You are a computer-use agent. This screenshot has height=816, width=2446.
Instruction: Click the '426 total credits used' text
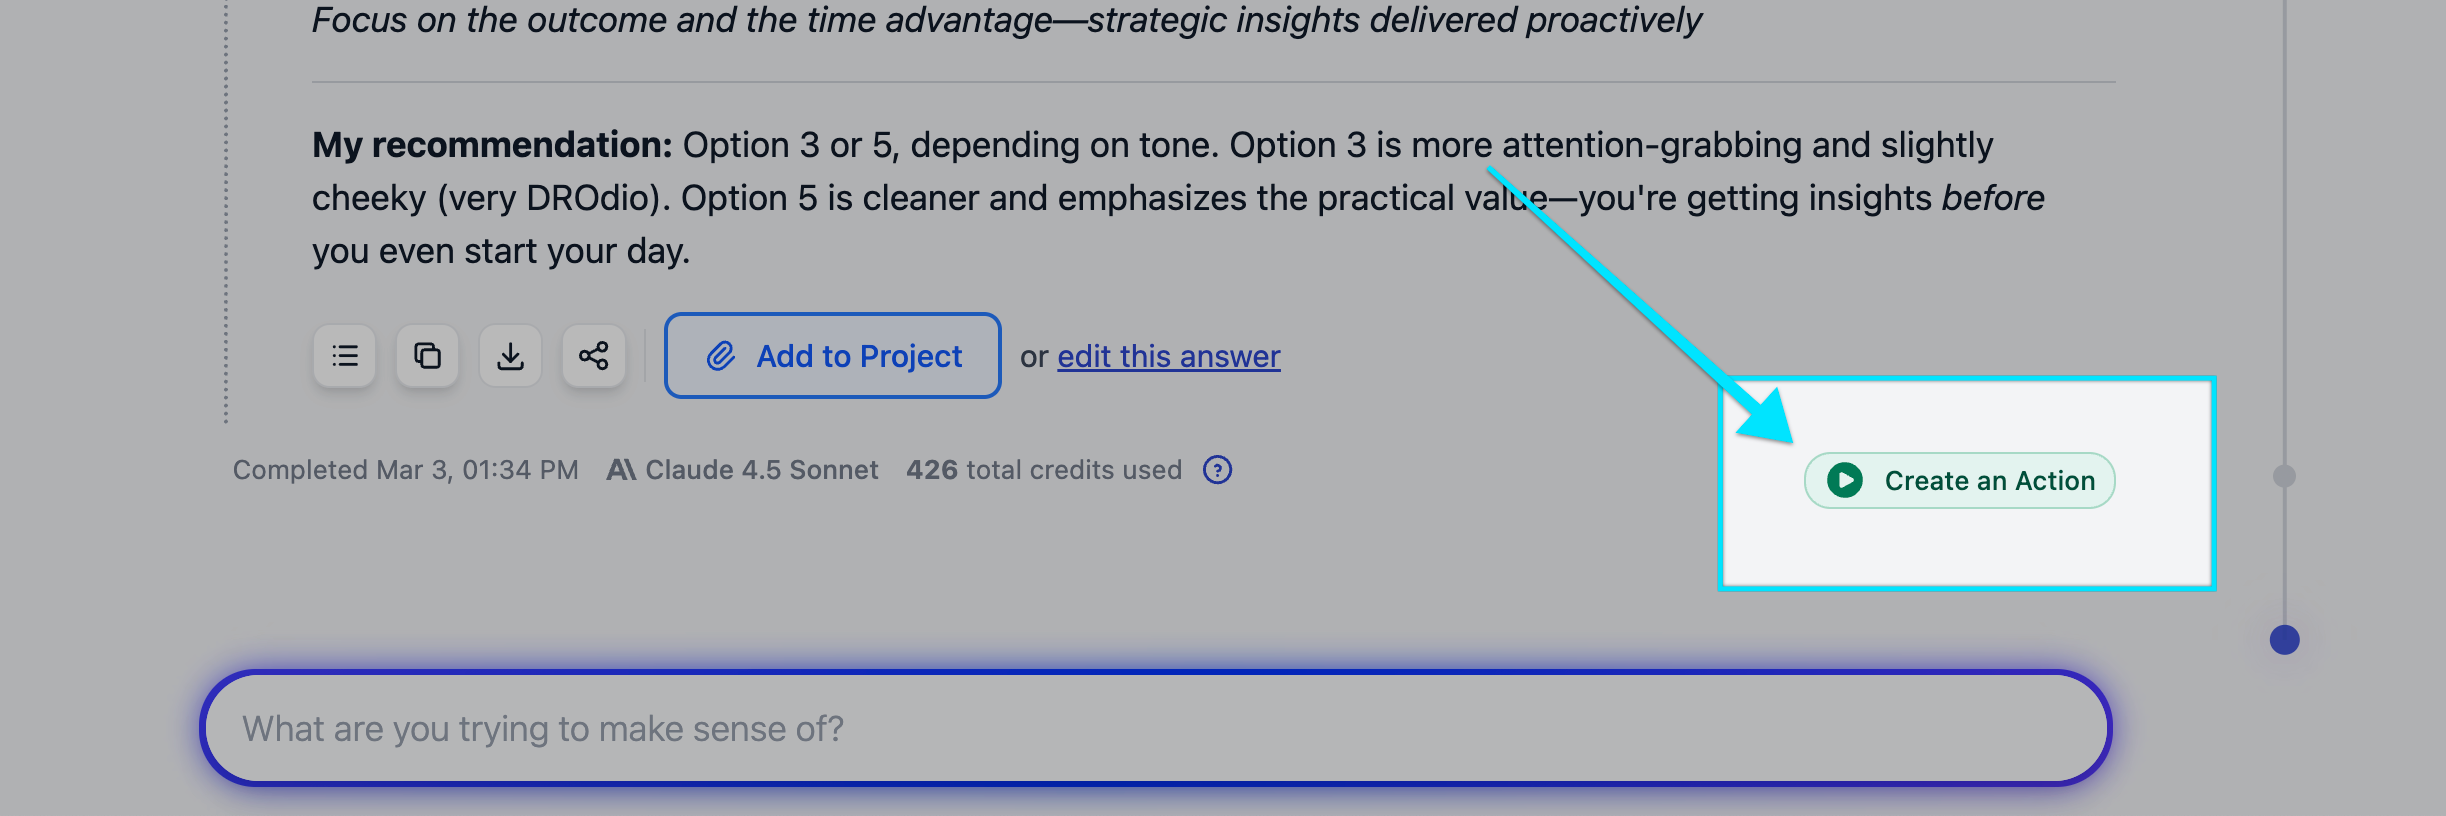click(x=1043, y=470)
